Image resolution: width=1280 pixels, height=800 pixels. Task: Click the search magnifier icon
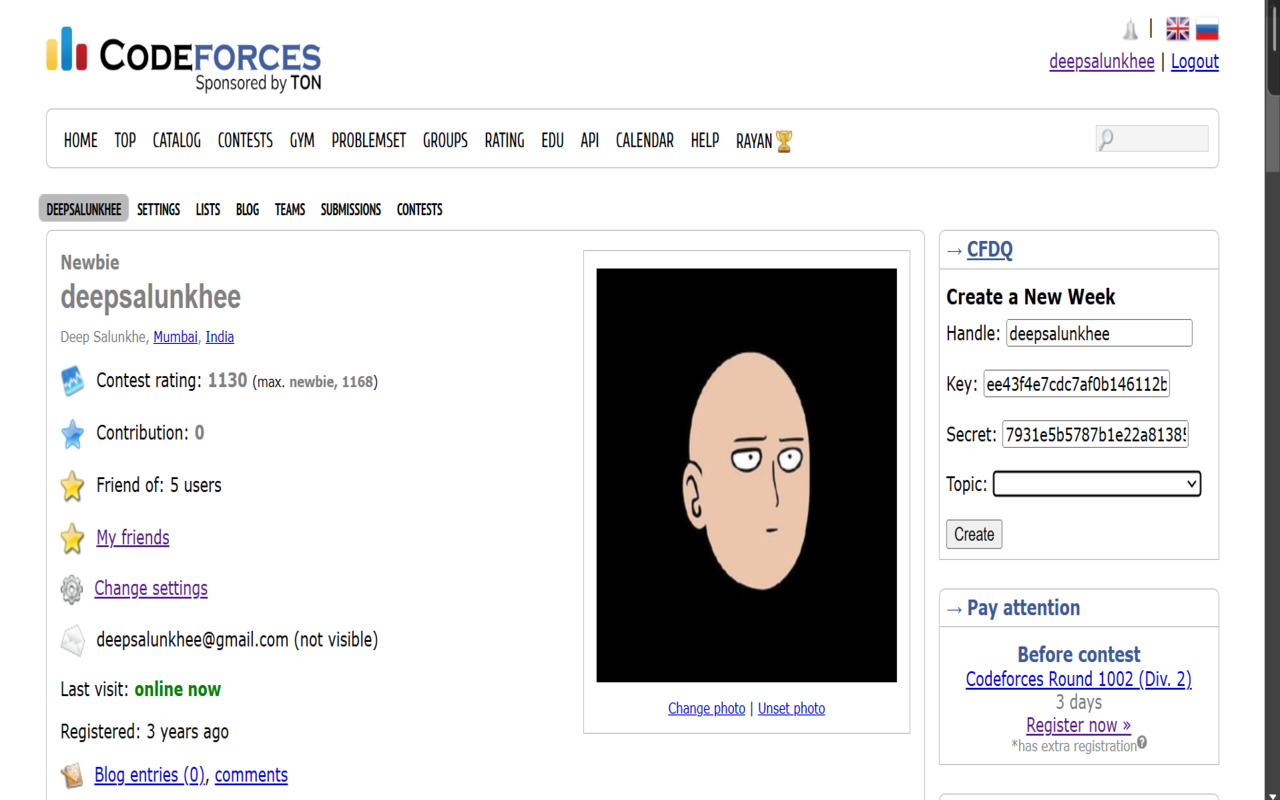[x=1106, y=140]
